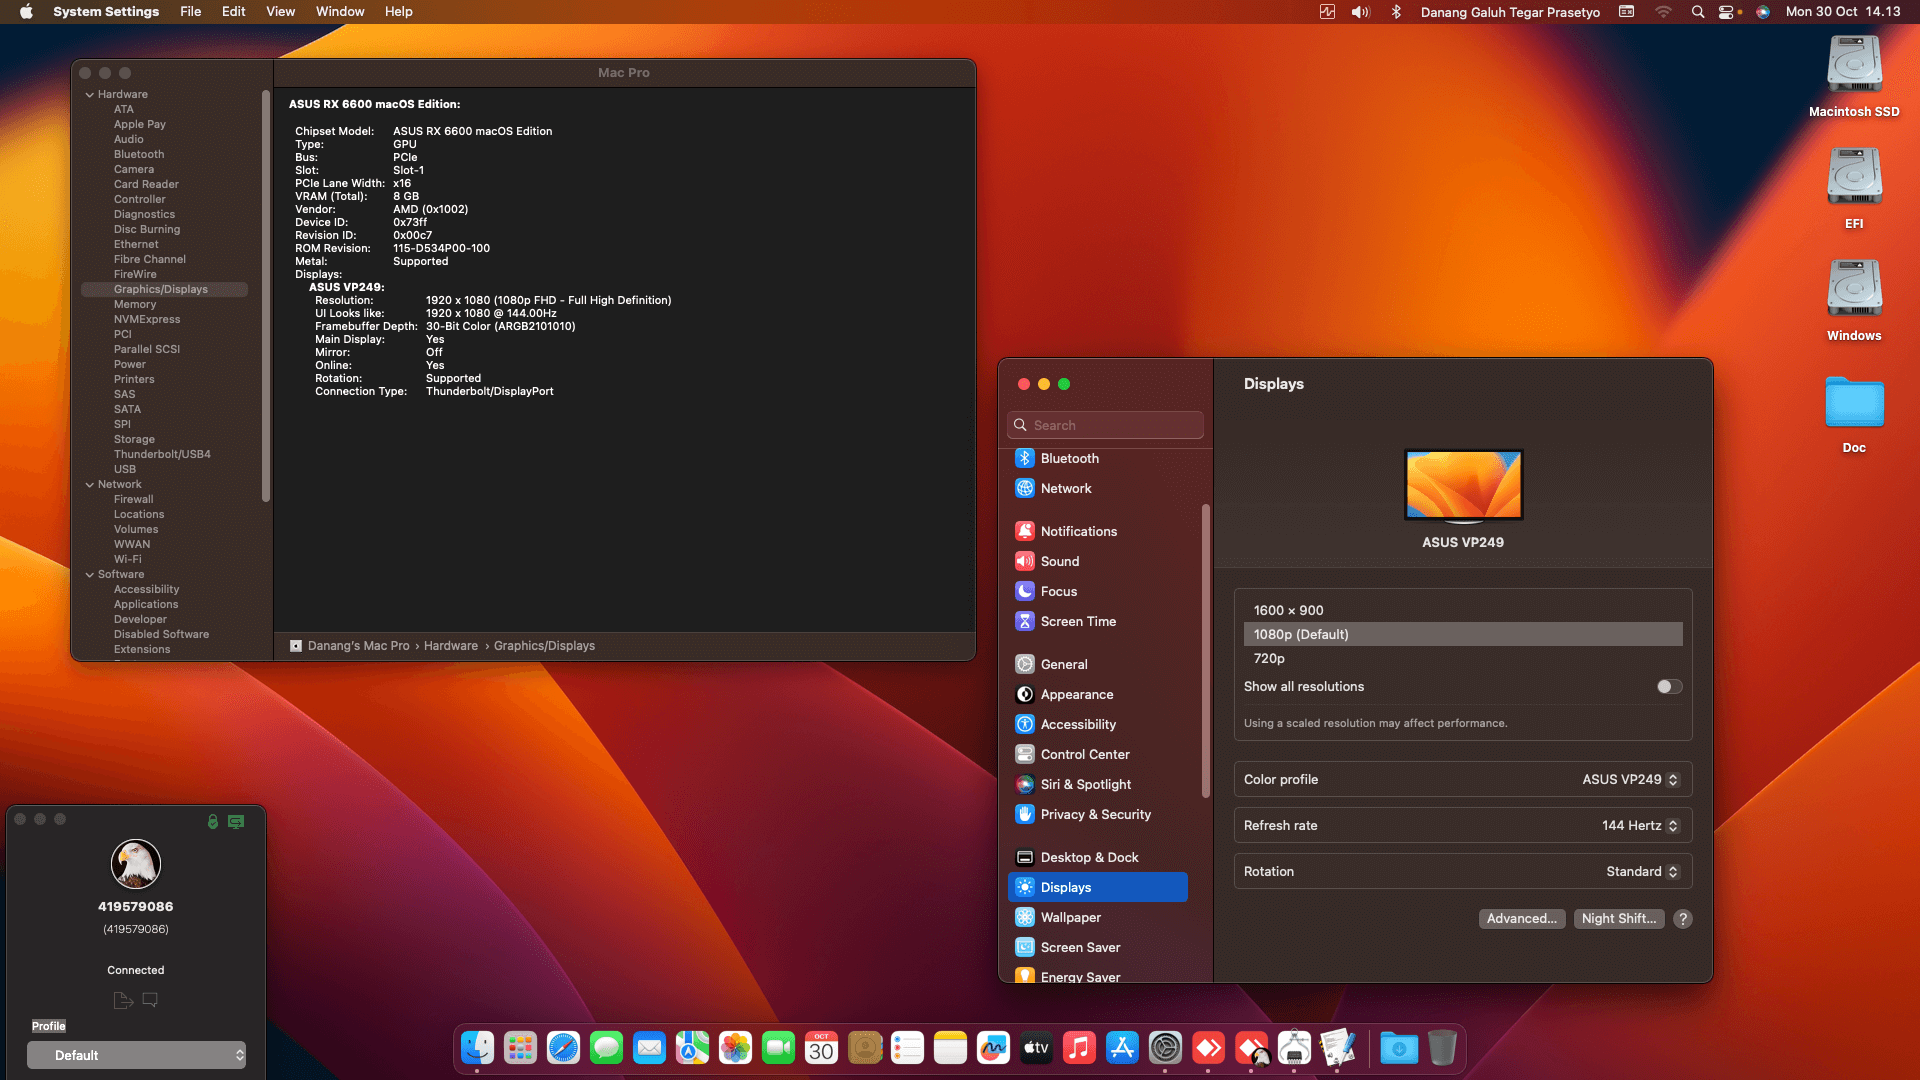
Task: Open the View menu
Action: click(x=280, y=12)
